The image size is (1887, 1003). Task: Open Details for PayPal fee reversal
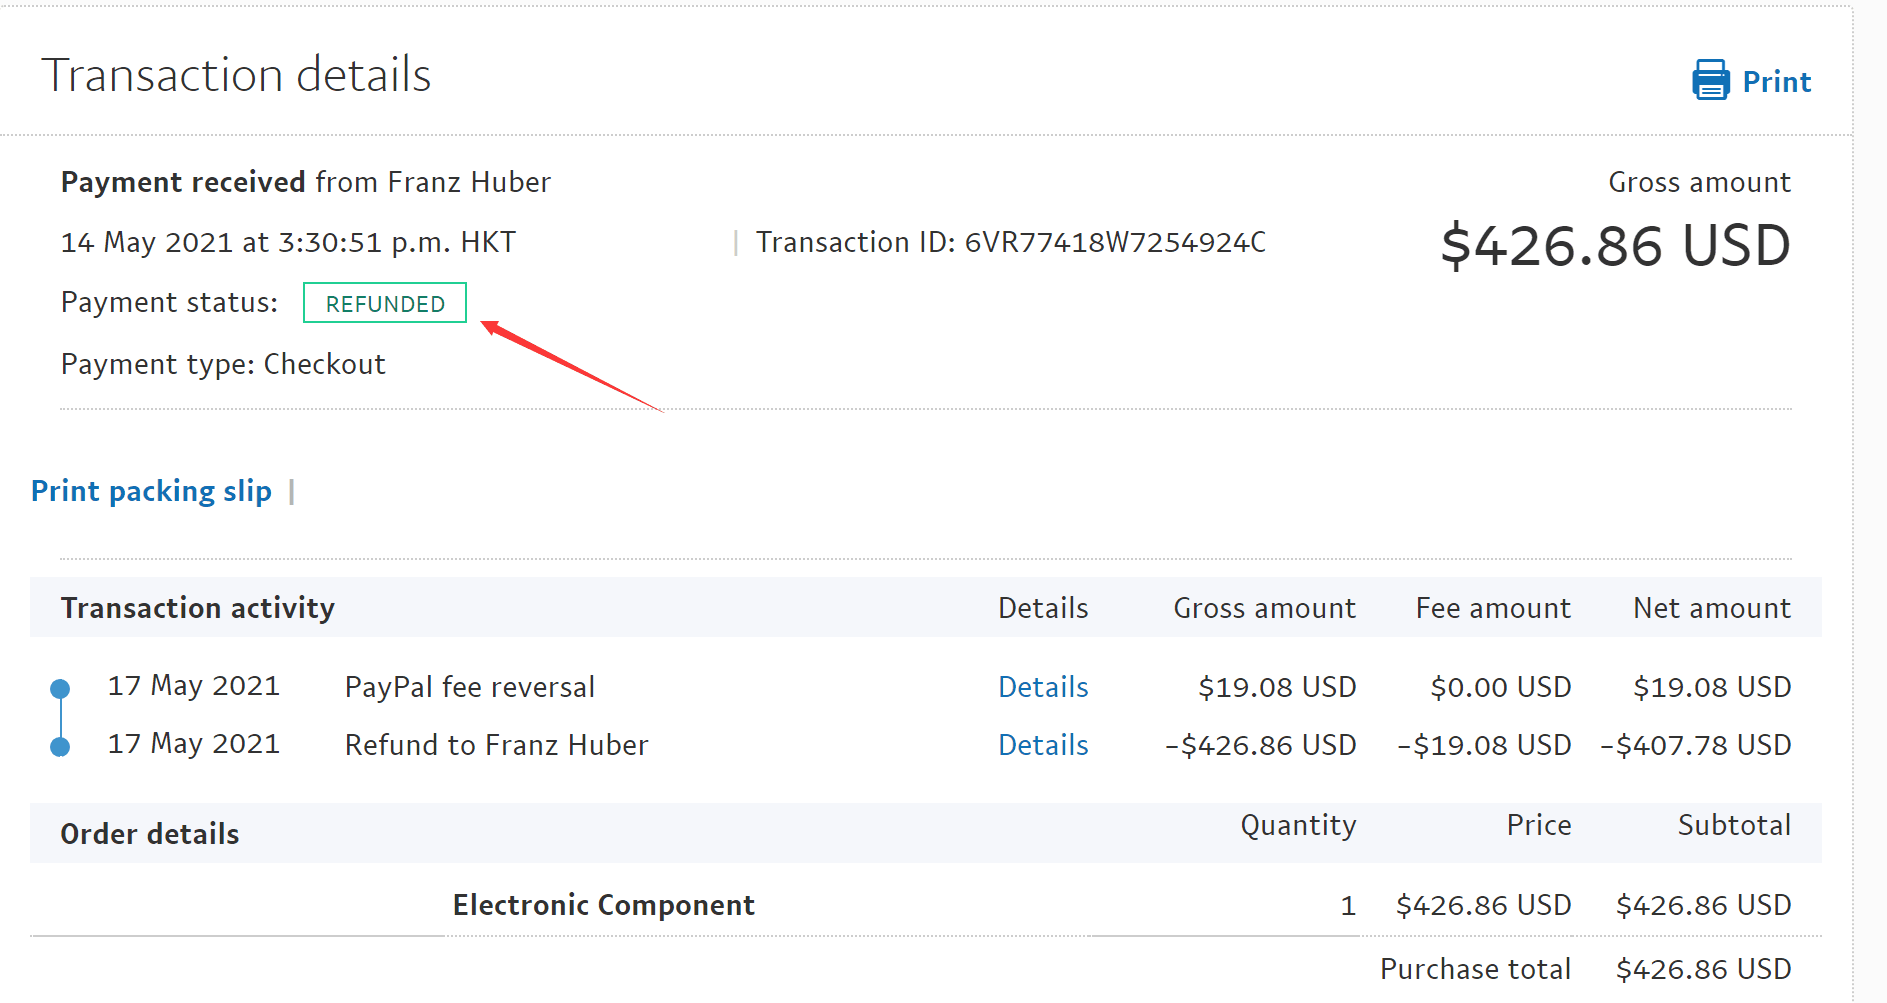tap(1043, 687)
